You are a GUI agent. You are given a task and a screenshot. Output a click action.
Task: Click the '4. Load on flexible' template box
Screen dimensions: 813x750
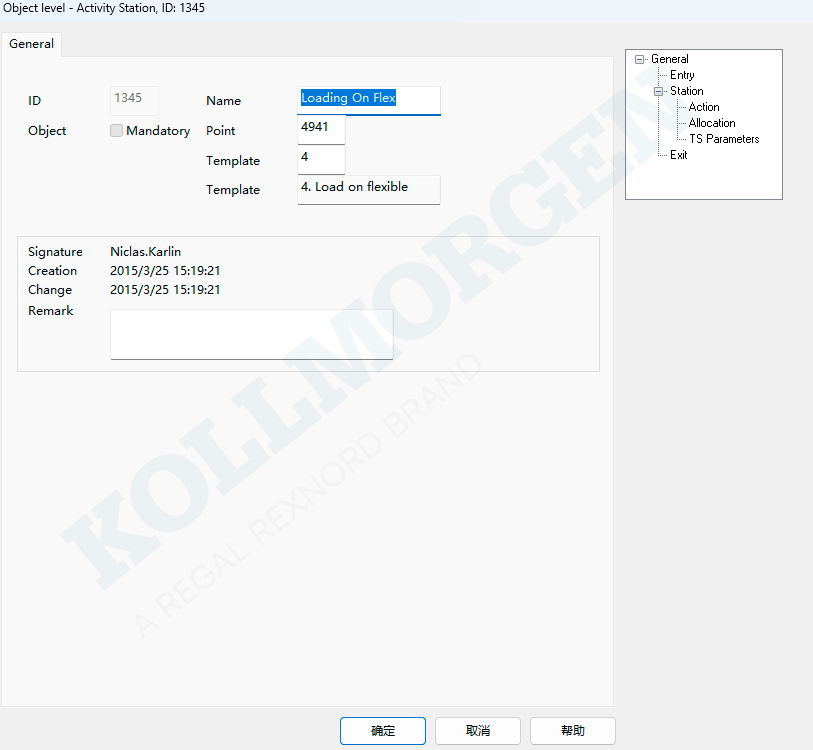(x=368, y=189)
